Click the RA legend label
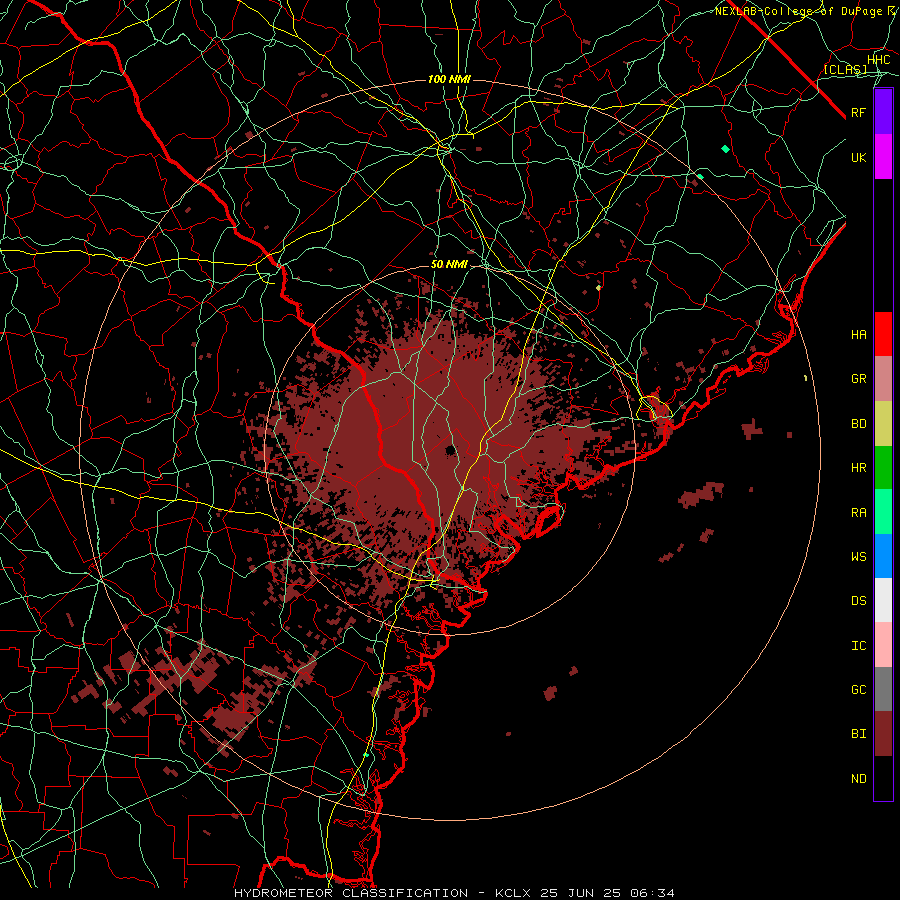This screenshot has width=900, height=900. tap(858, 513)
